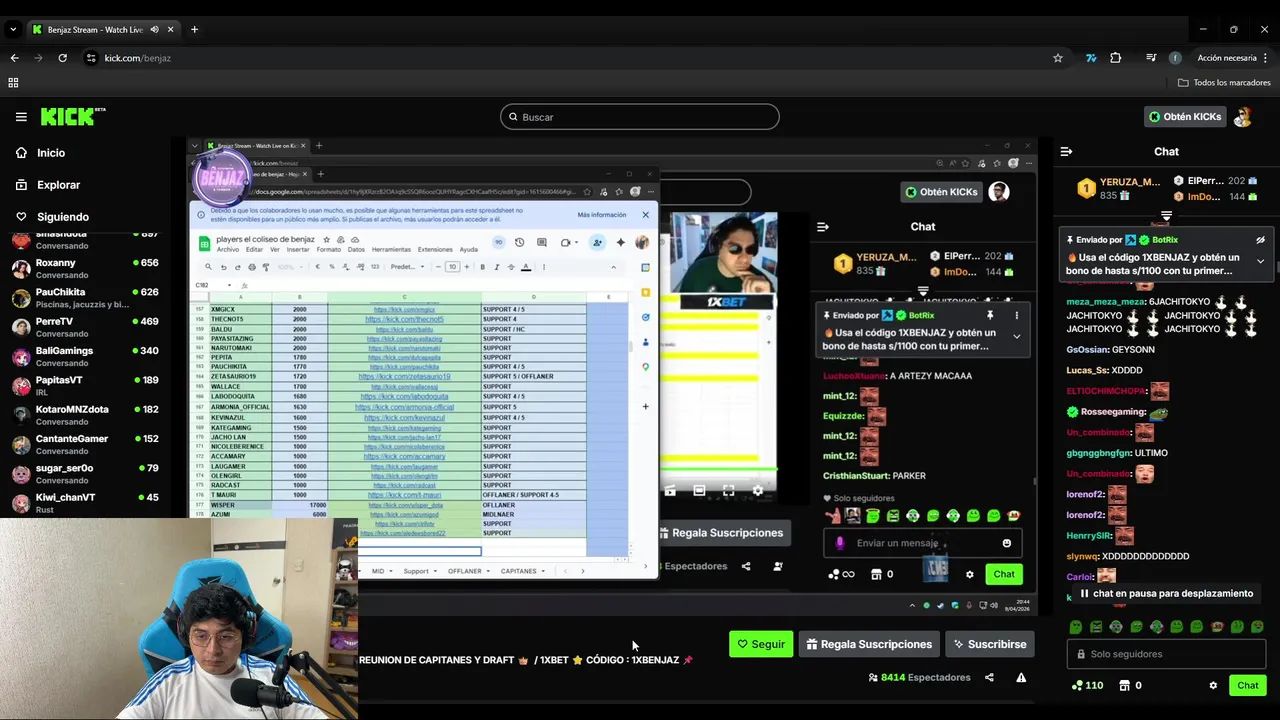Open Kiwi_chanVT channel in sidebar
Viewport: 1280px width, 720px height.
(86, 502)
